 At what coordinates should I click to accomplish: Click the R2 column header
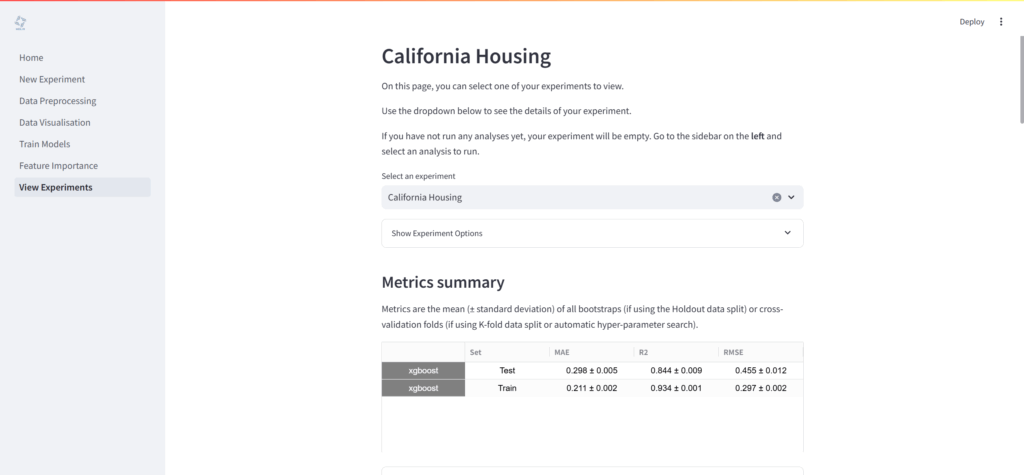coord(674,352)
